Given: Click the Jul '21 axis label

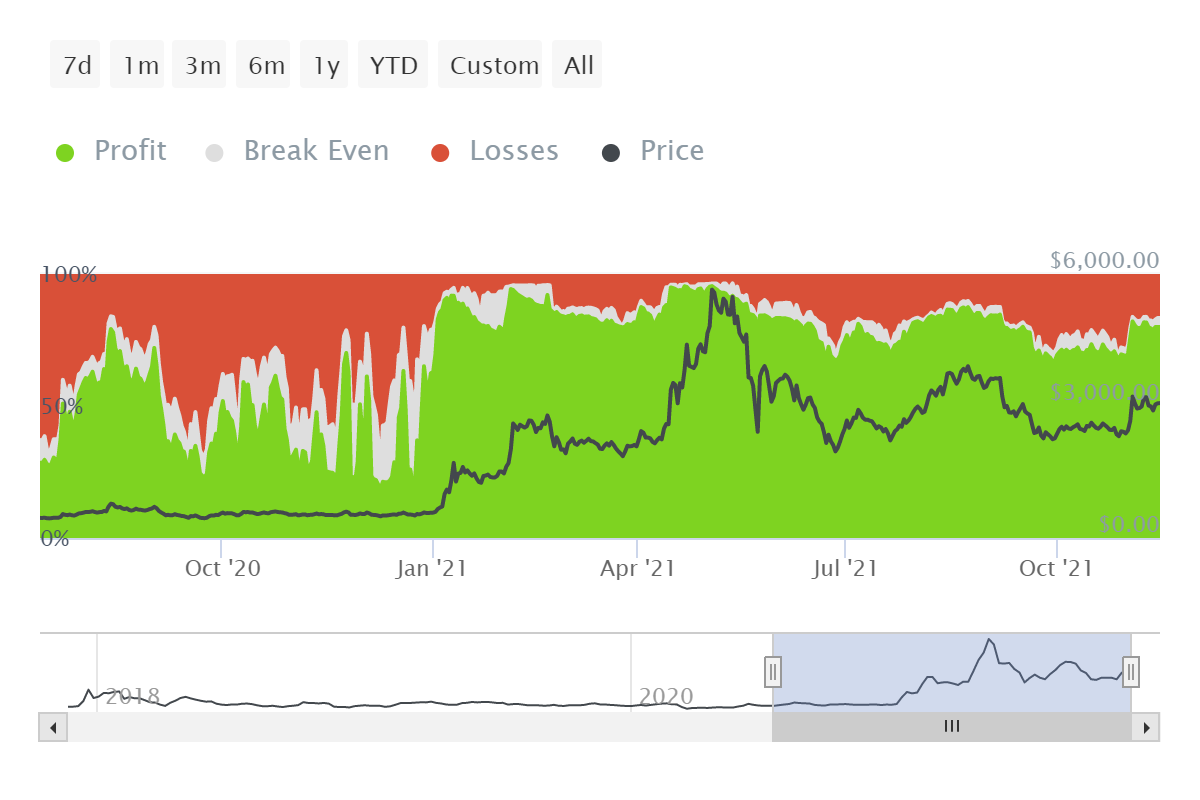Looking at the screenshot, I should point(845,569).
